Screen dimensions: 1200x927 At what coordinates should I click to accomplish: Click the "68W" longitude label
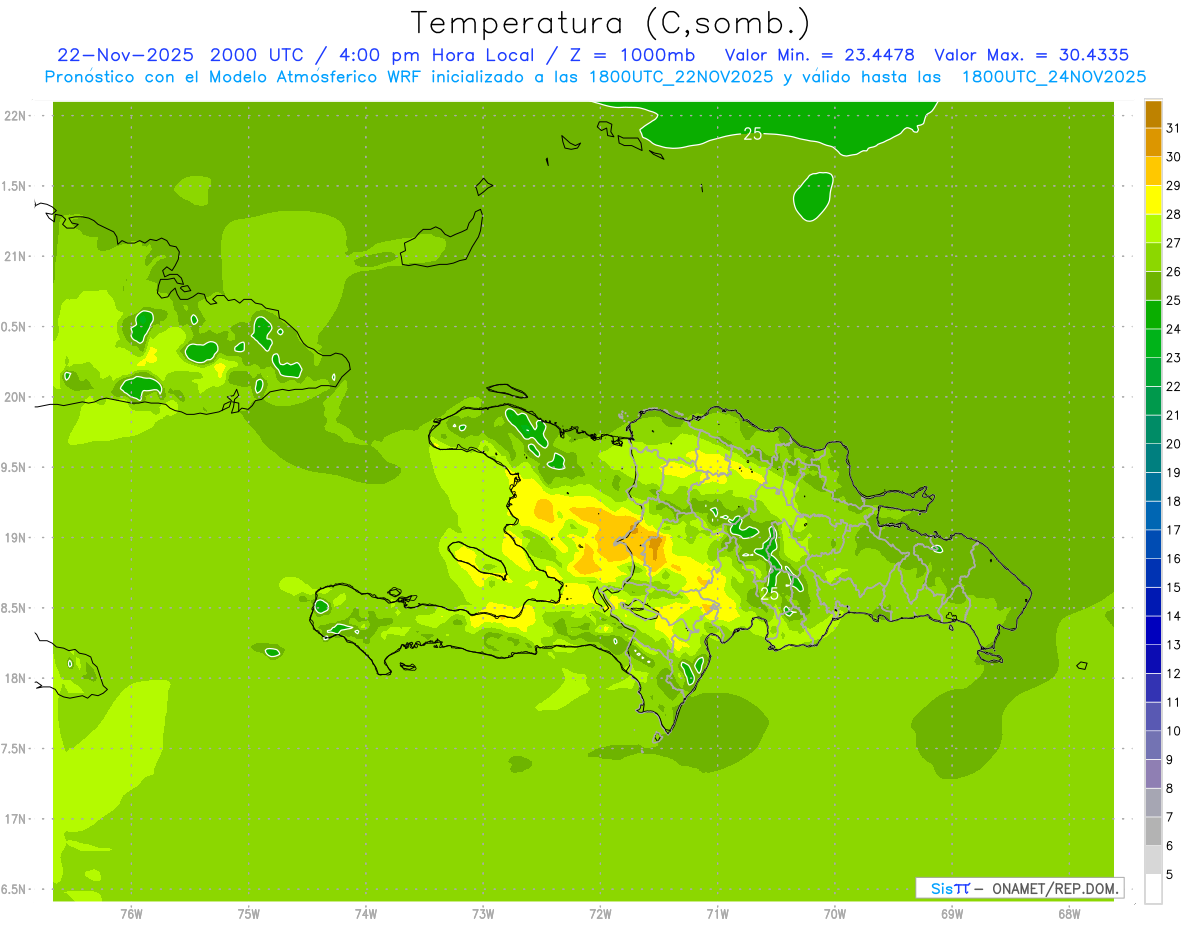tap(1068, 913)
